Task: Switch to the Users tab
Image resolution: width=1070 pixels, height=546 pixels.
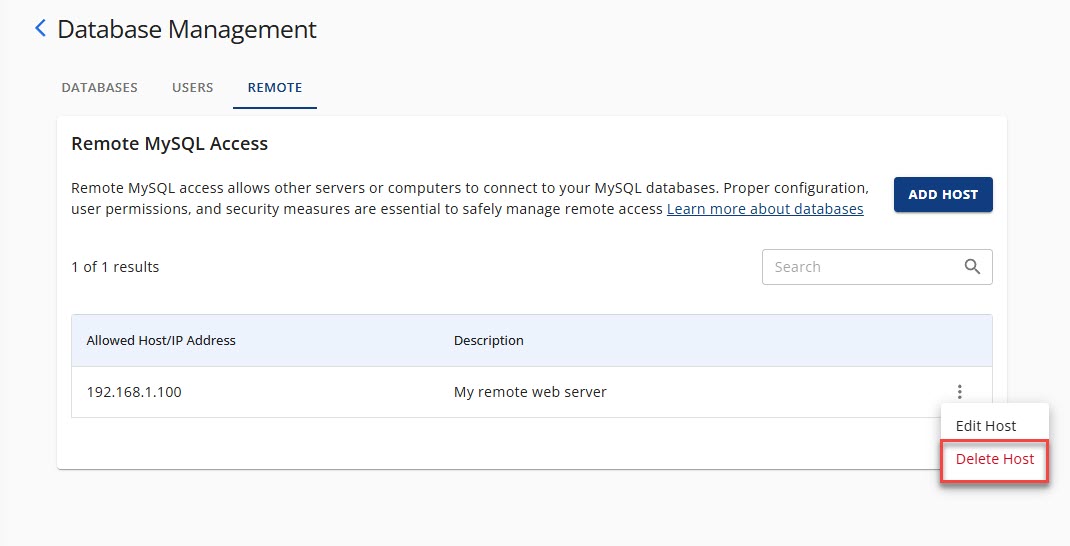Action: click(192, 87)
